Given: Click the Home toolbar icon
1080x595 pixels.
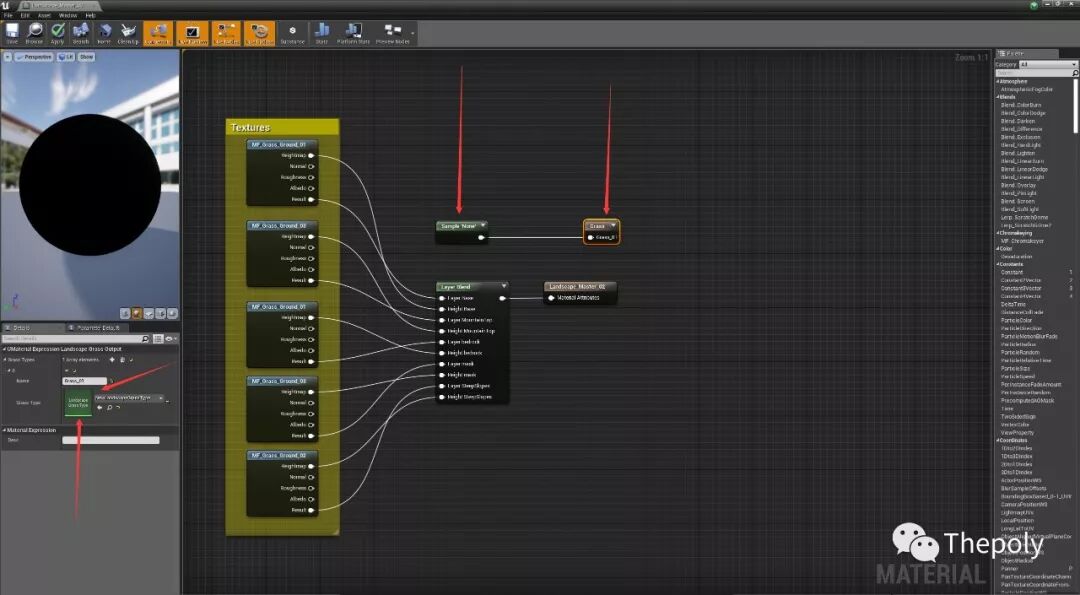Looking at the screenshot, I should 104,33.
